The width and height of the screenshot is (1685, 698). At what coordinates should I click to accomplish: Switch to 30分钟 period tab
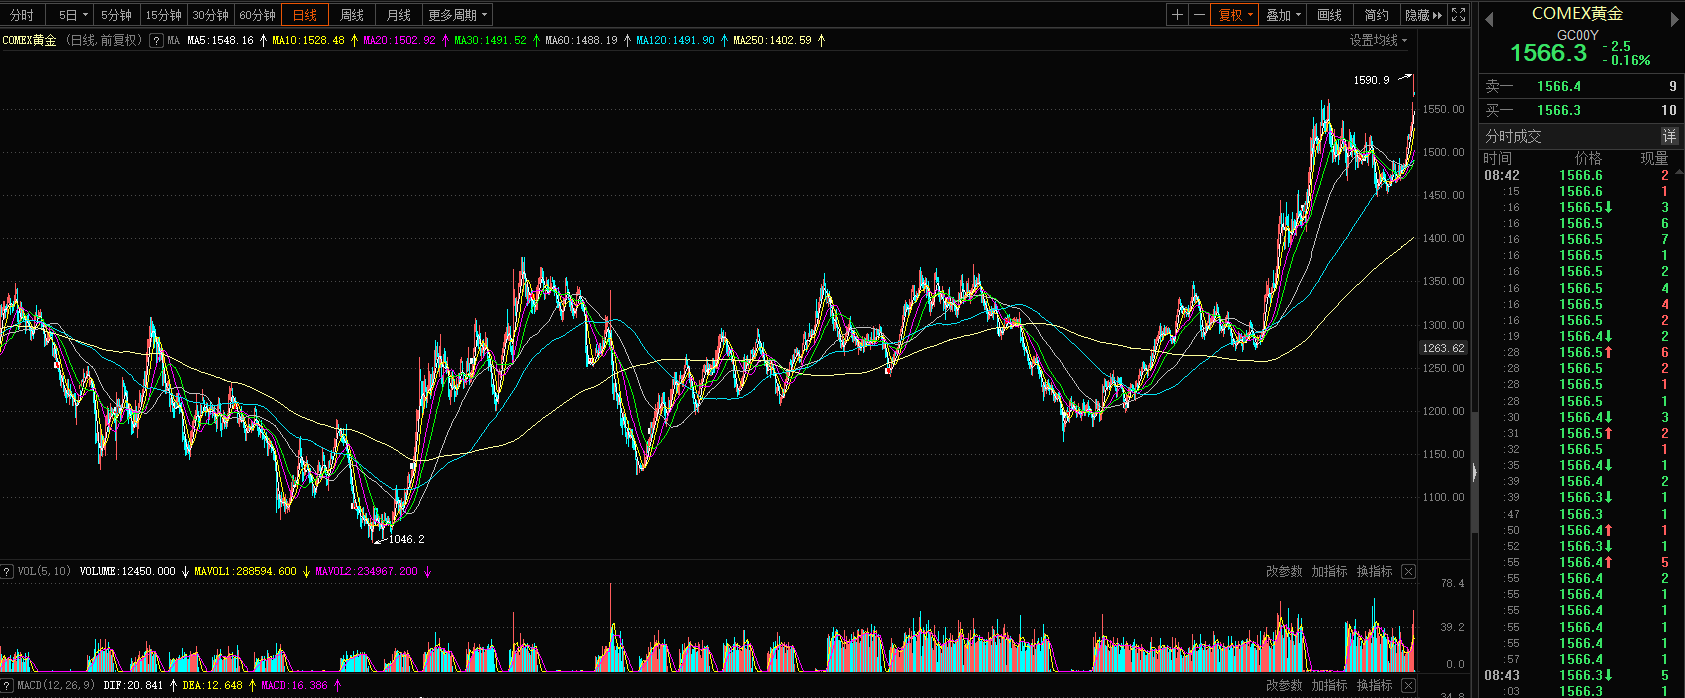[x=210, y=15]
